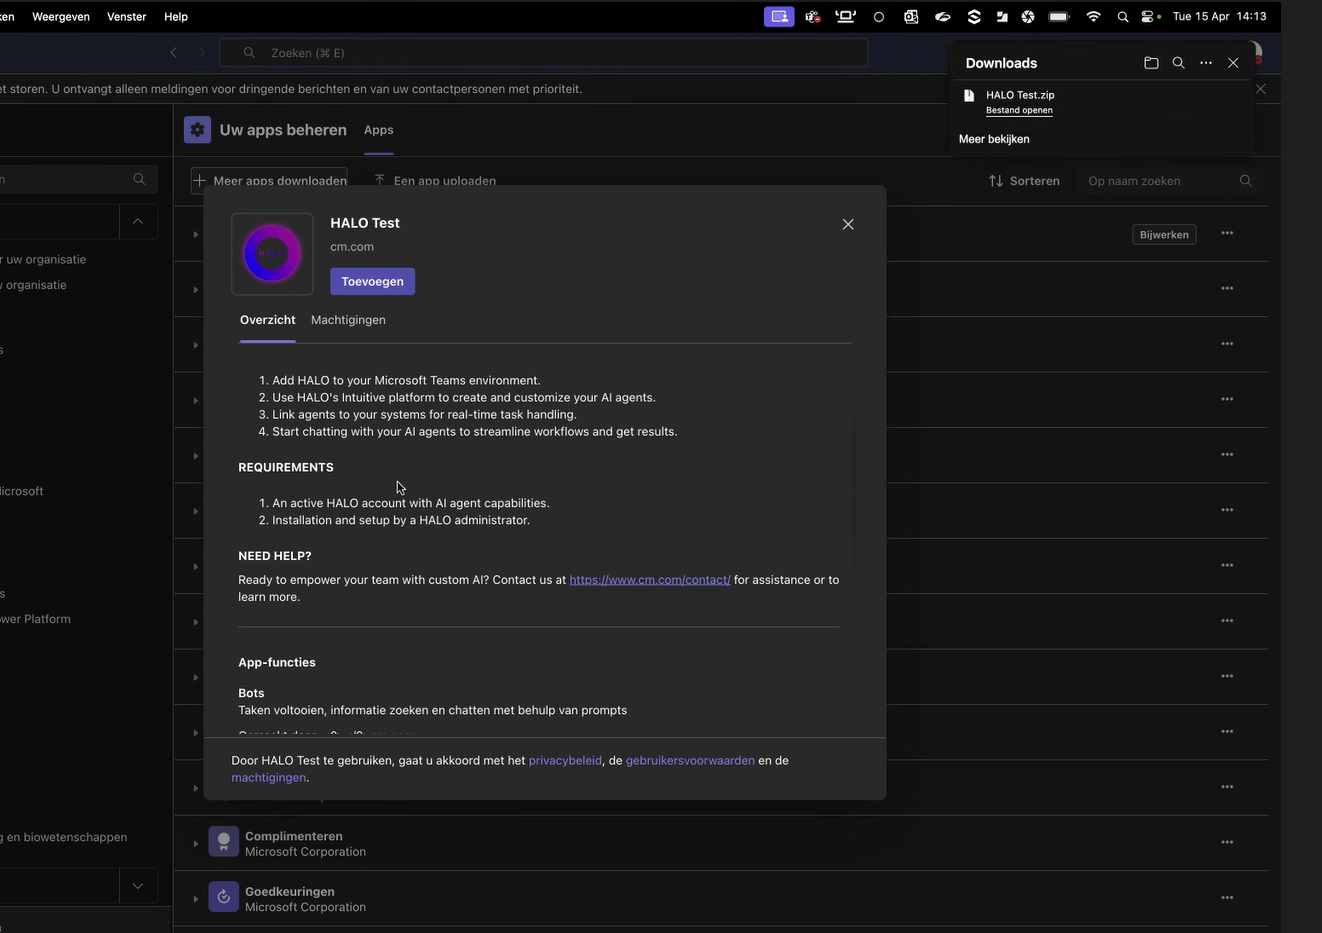The image size is (1322, 933).
Task: Open the Help menu
Action: [x=176, y=16]
